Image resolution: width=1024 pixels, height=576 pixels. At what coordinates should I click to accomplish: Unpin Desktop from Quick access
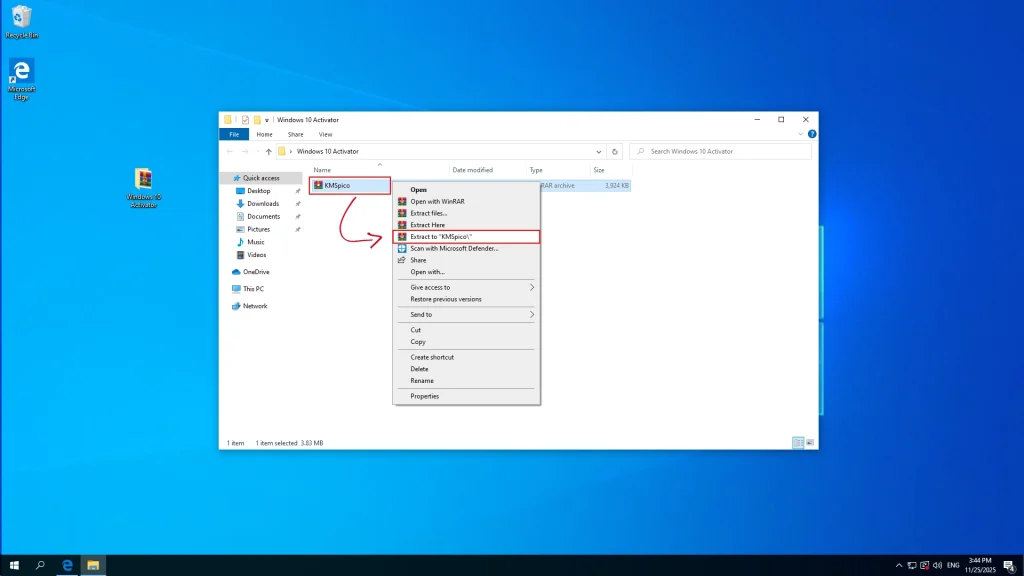[x=297, y=190]
